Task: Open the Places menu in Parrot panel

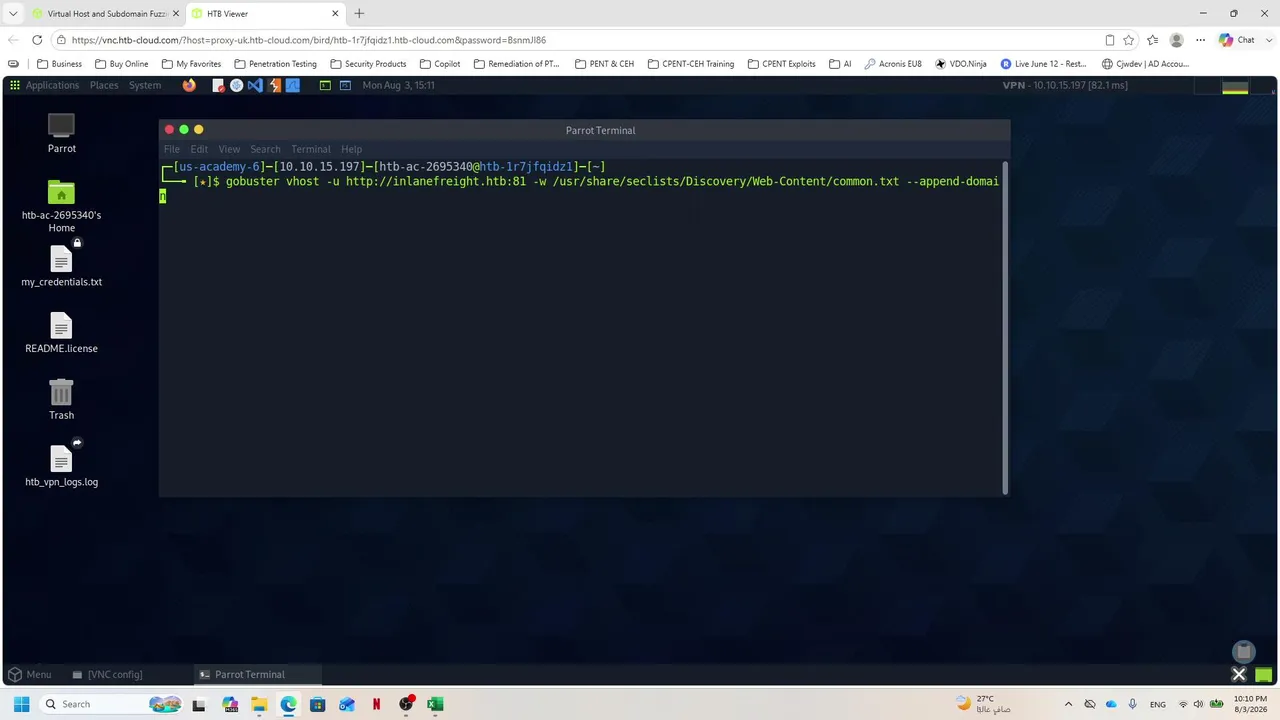Action: 104,85
